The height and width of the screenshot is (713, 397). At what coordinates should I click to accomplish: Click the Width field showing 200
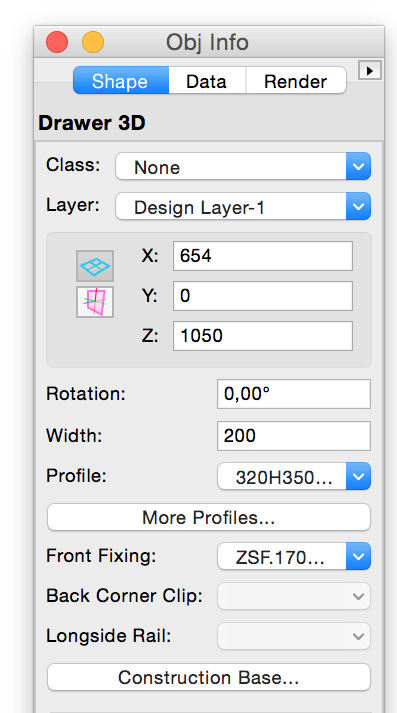pyautogui.click(x=294, y=436)
